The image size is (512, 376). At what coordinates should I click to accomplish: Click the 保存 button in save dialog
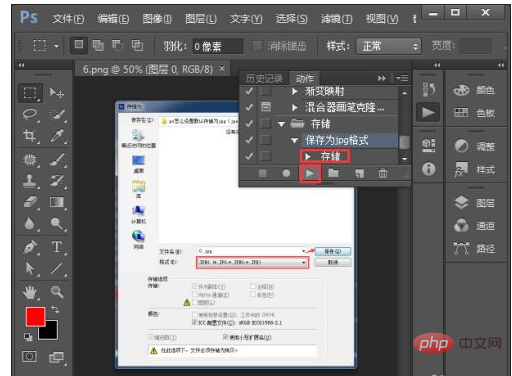[333, 251]
